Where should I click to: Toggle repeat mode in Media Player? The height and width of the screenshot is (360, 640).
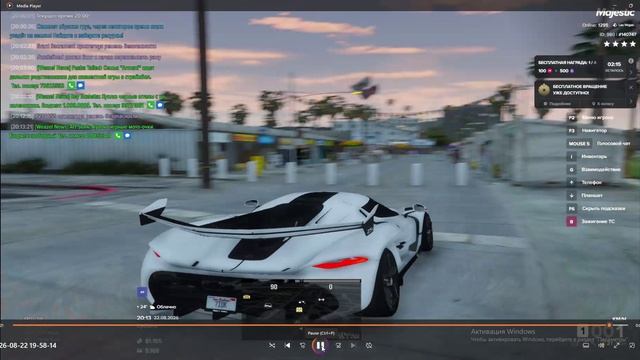point(369,345)
